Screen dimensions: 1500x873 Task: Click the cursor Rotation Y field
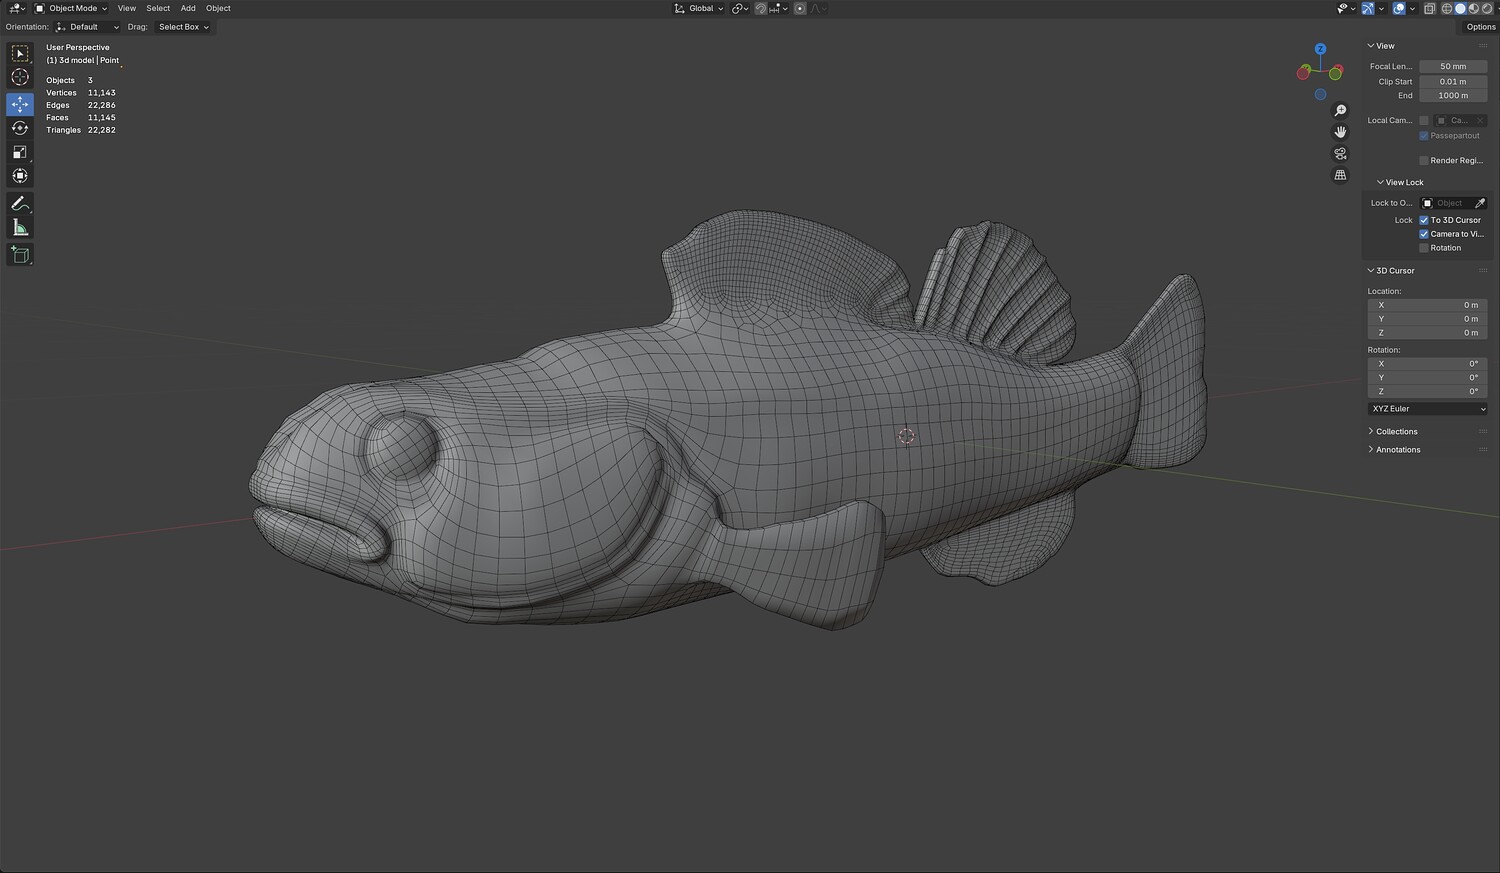coord(1427,378)
